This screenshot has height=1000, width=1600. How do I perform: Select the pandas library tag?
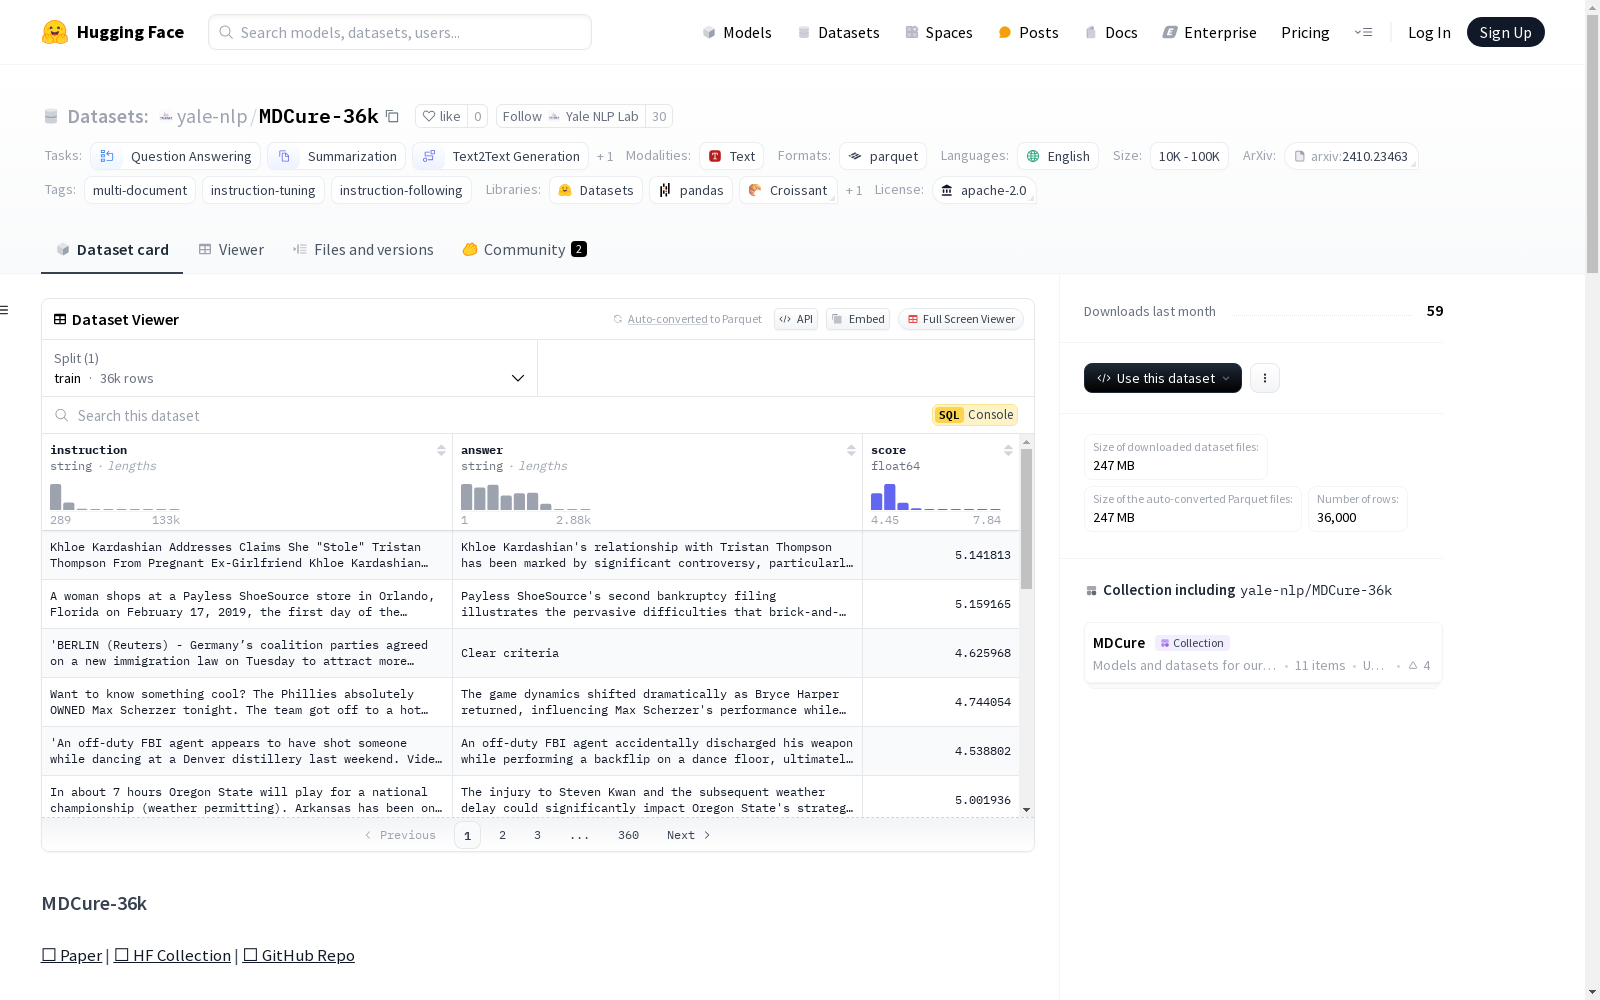(691, 190)
